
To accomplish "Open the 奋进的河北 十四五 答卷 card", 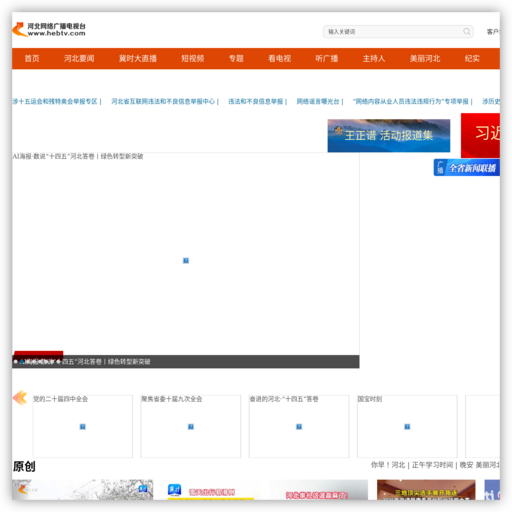I will tap(299, 426).
